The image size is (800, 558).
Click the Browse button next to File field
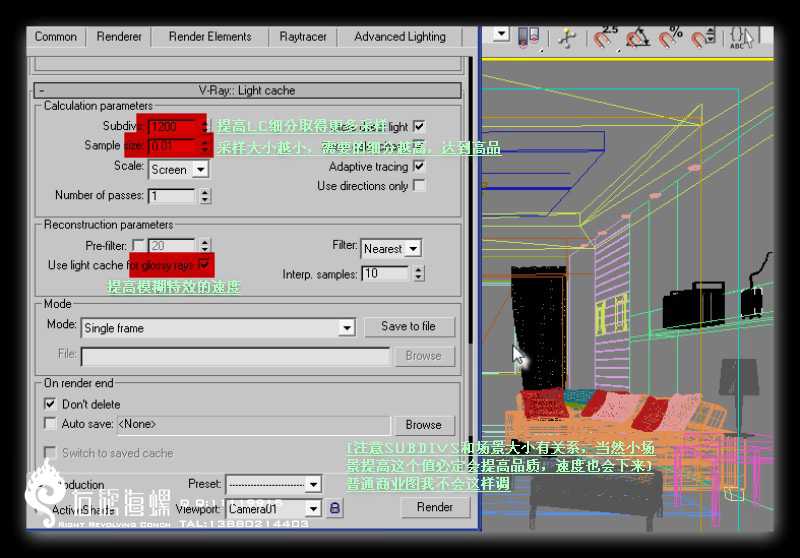[x=423, y=356]
